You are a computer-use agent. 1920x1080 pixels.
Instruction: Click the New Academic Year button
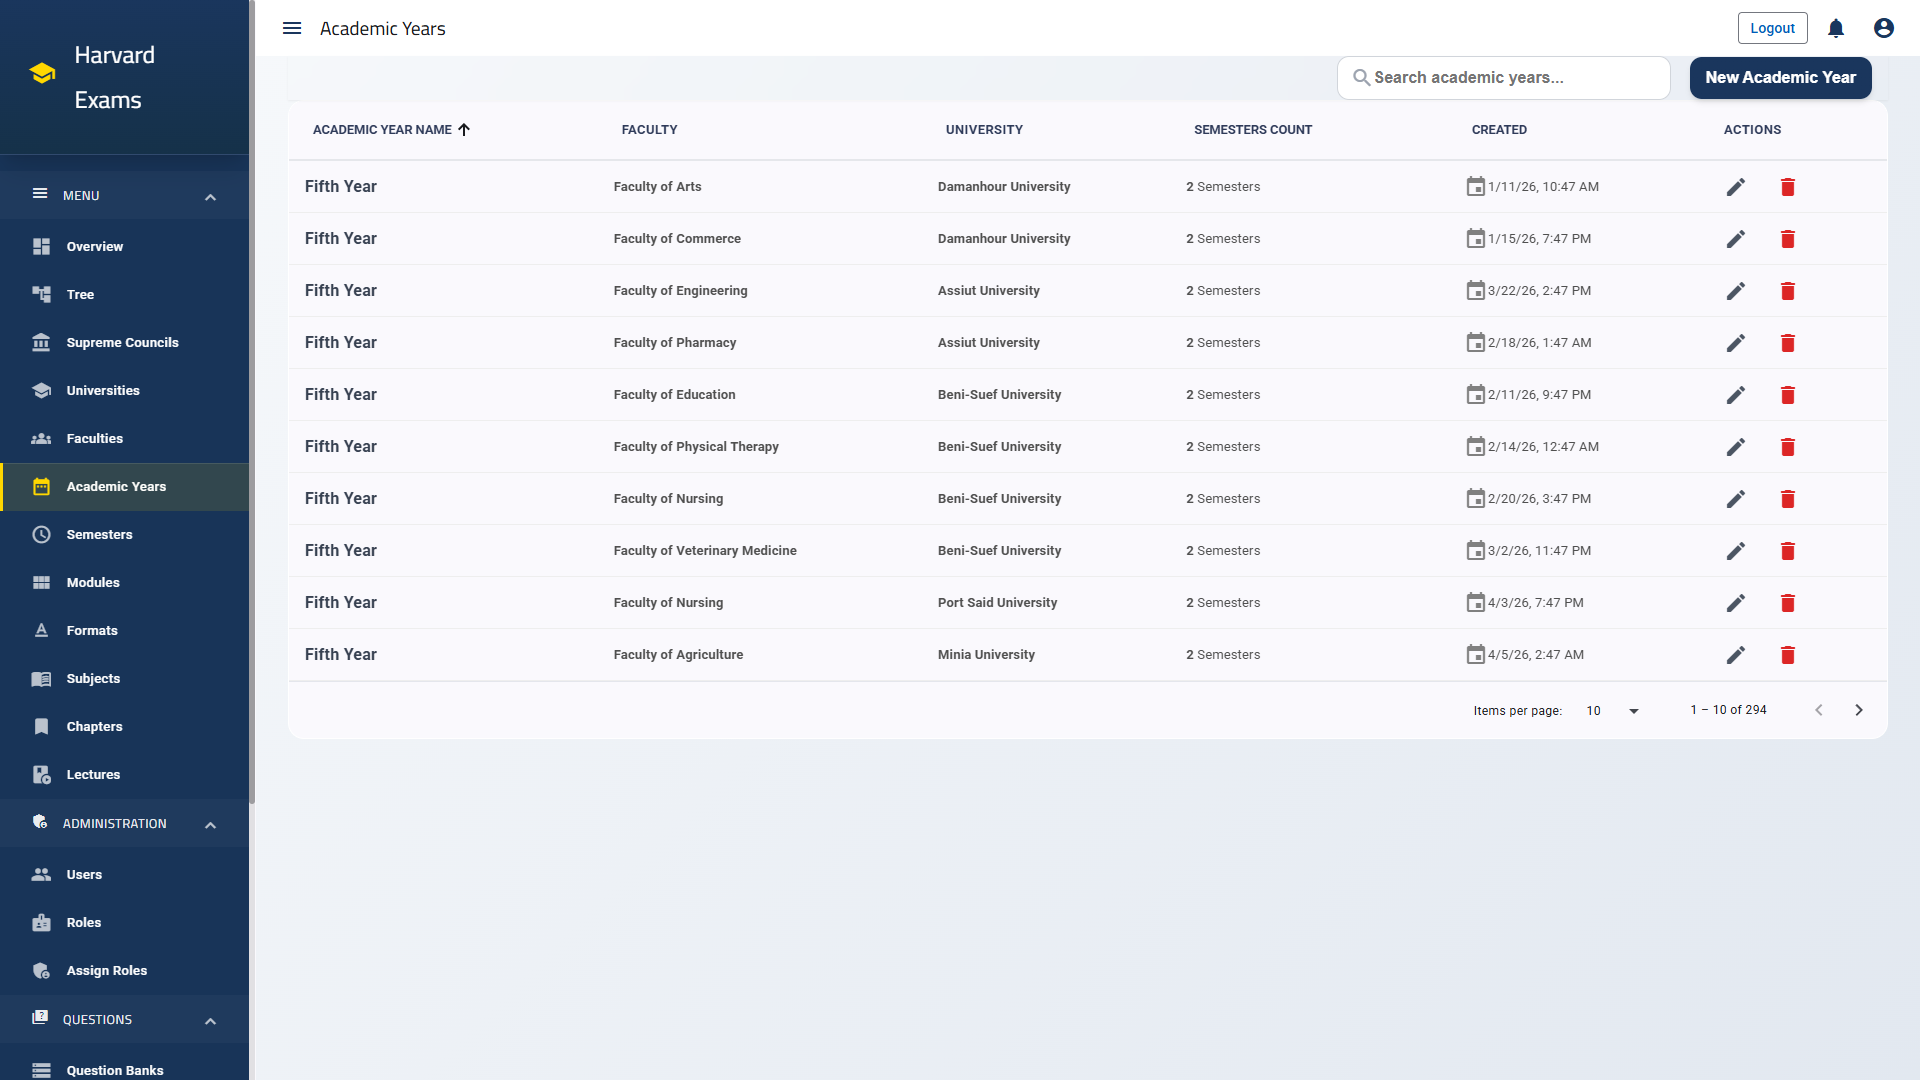[1780, 77]
